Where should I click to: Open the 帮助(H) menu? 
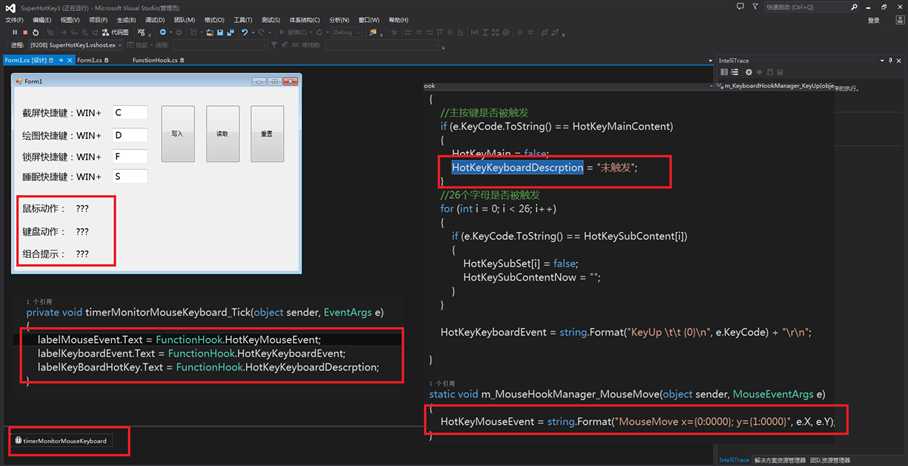398,20
